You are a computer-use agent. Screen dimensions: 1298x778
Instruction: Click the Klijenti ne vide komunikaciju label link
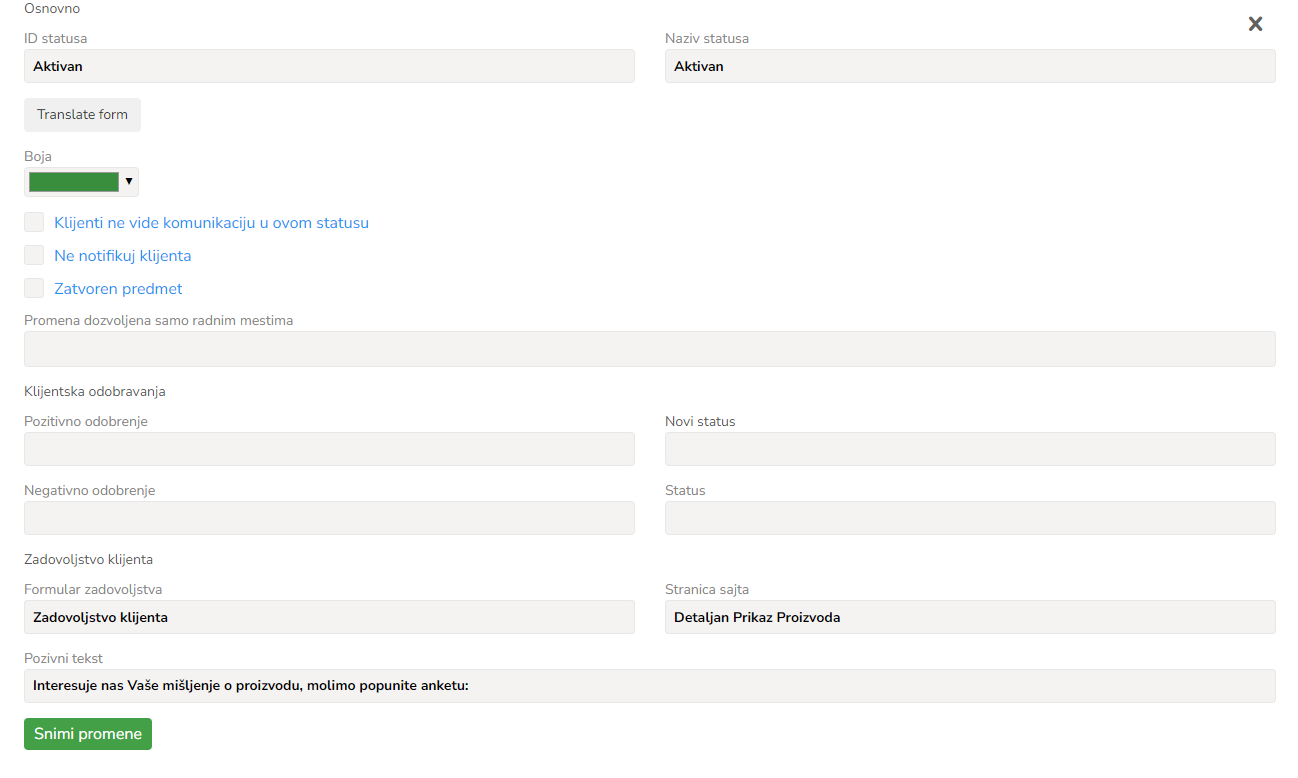click(211, 223)
